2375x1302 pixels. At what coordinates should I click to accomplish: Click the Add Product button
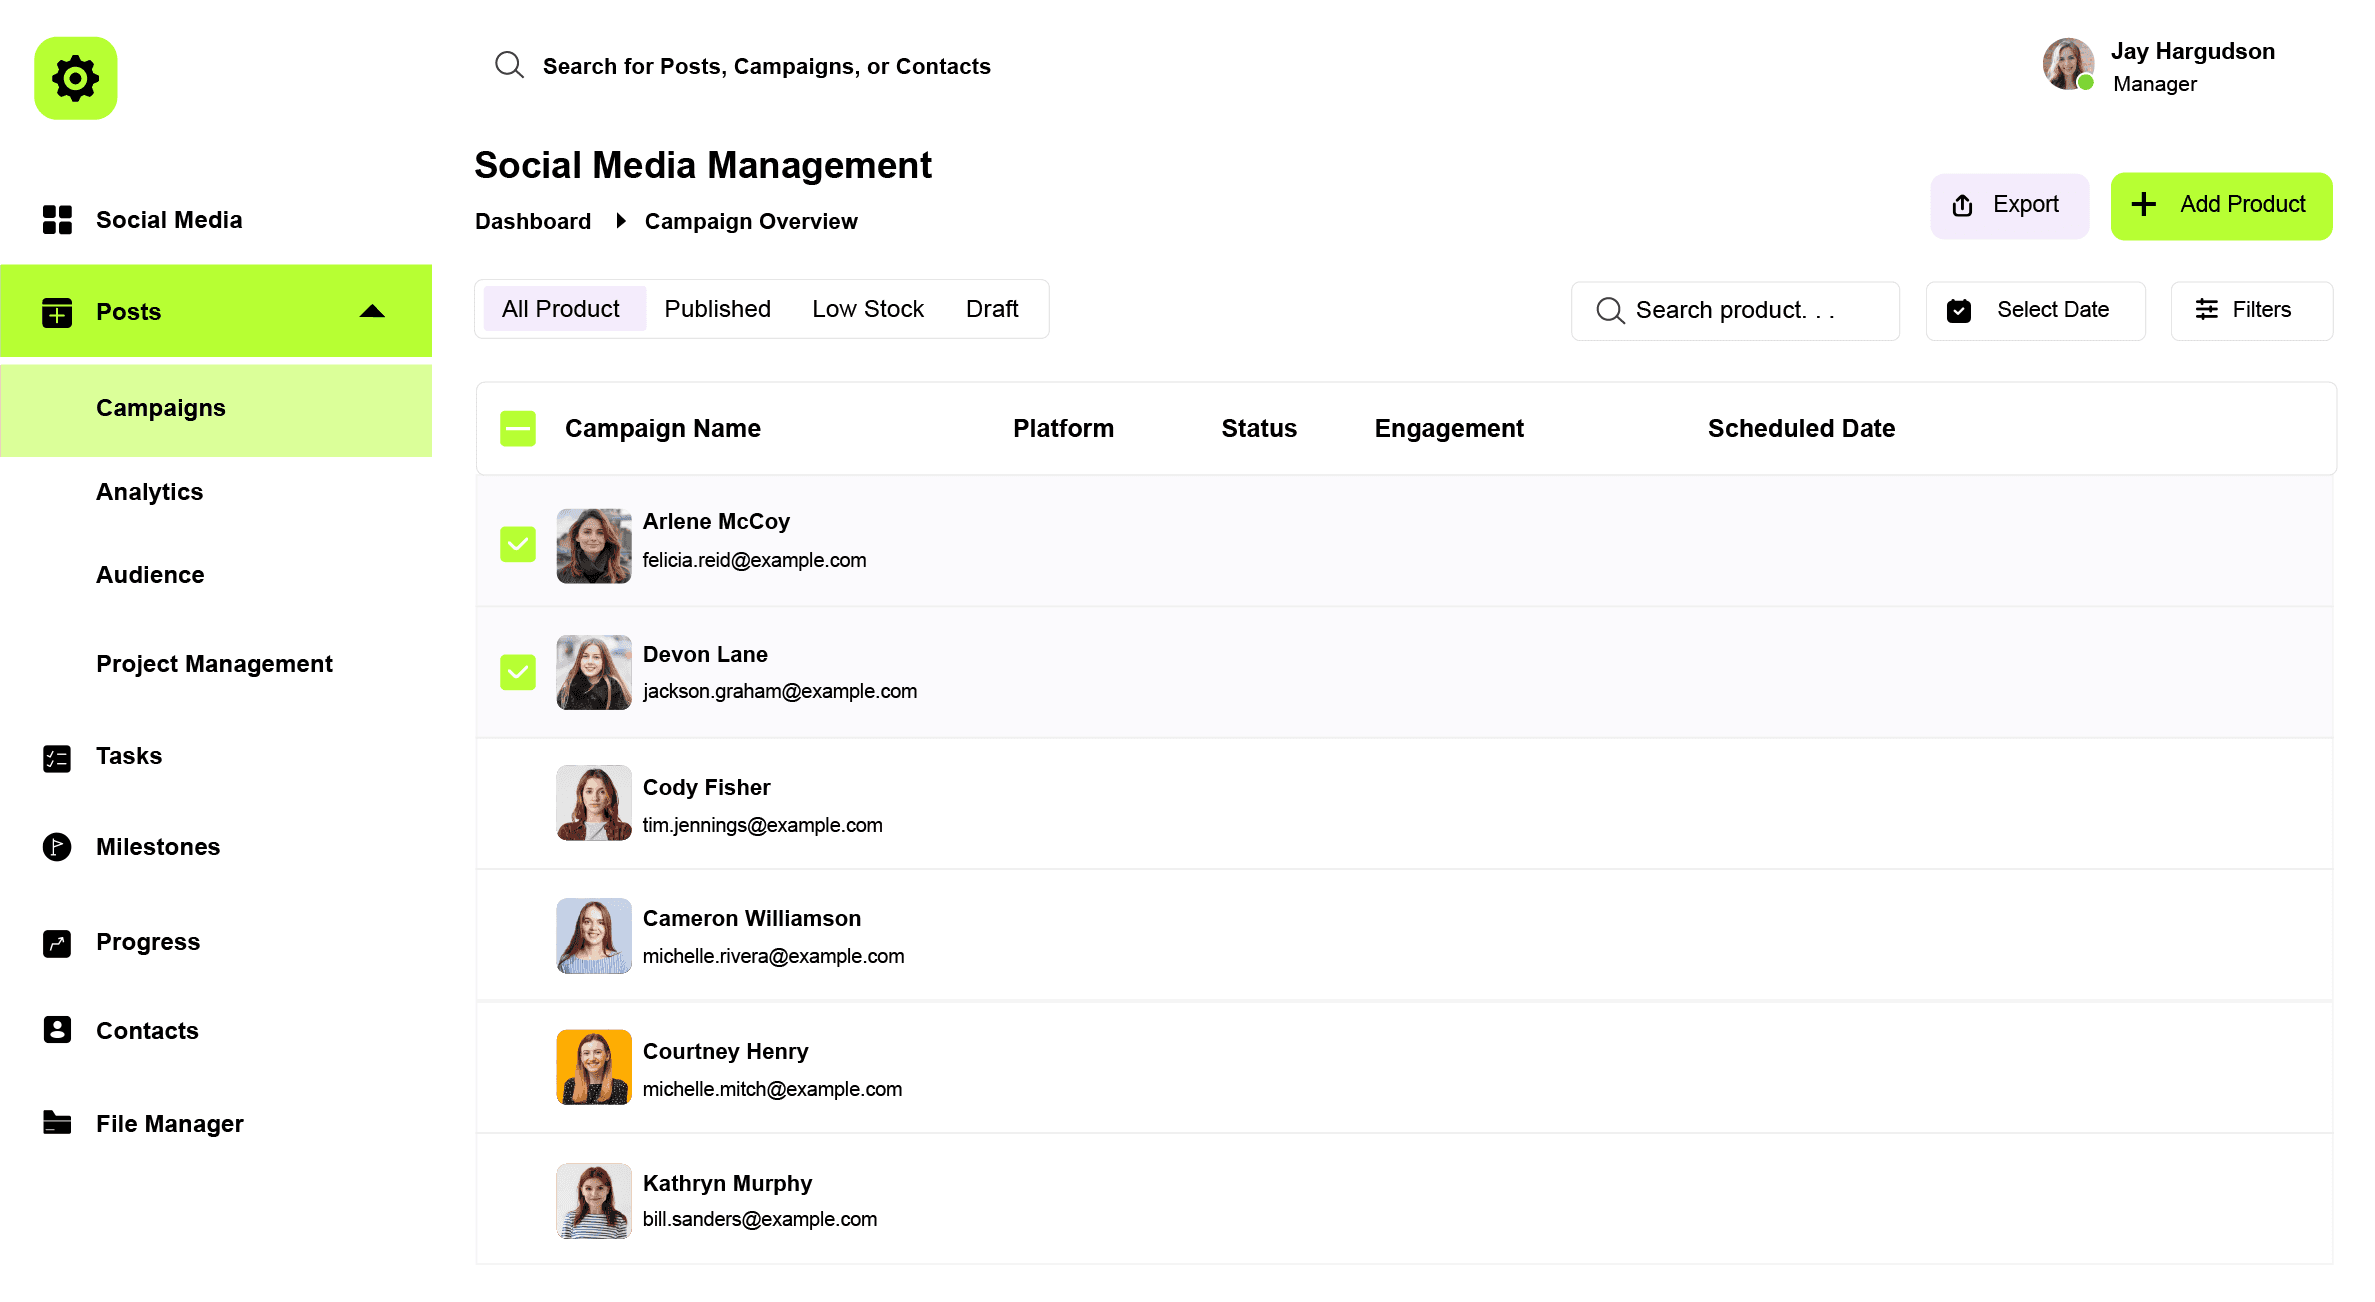pyautogui.click(x=2221, y=205)
